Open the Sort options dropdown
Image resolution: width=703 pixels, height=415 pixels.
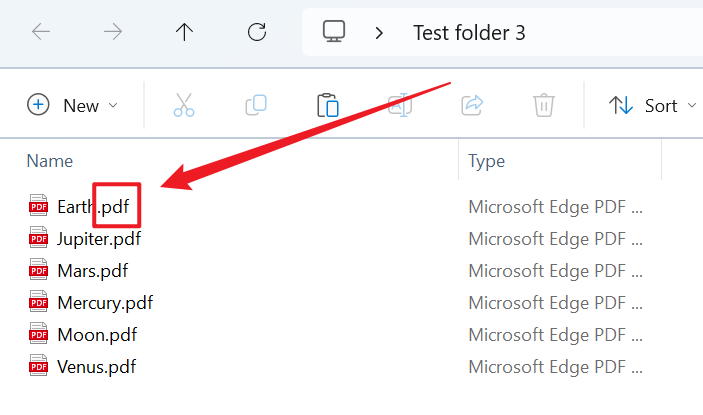650,105
